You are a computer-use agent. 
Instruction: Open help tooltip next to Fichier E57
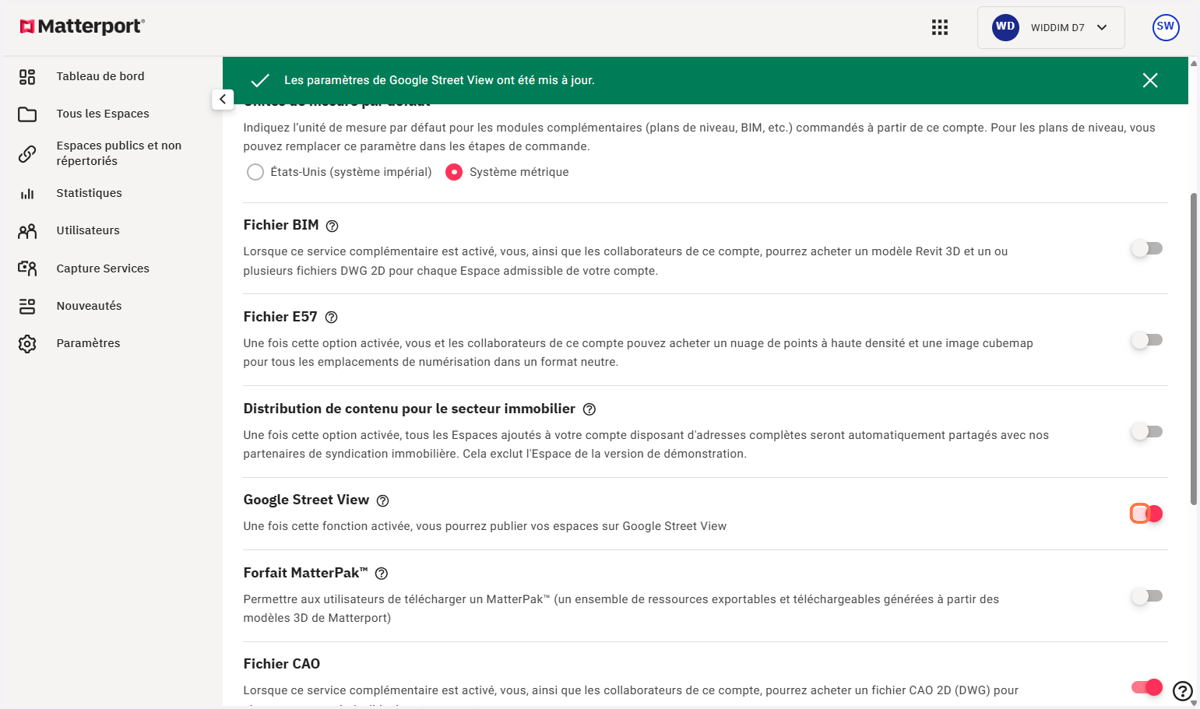tap(331, 317)
